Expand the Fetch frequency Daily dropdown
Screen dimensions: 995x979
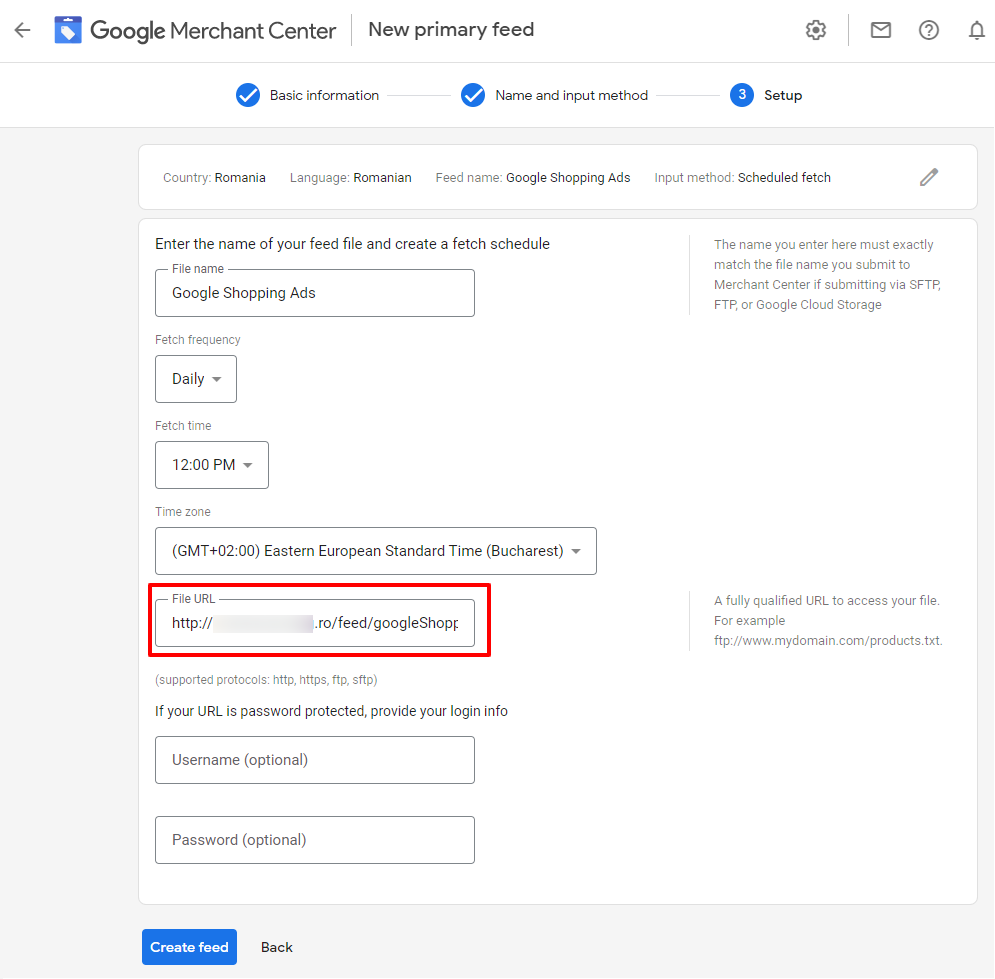(196, 379)
